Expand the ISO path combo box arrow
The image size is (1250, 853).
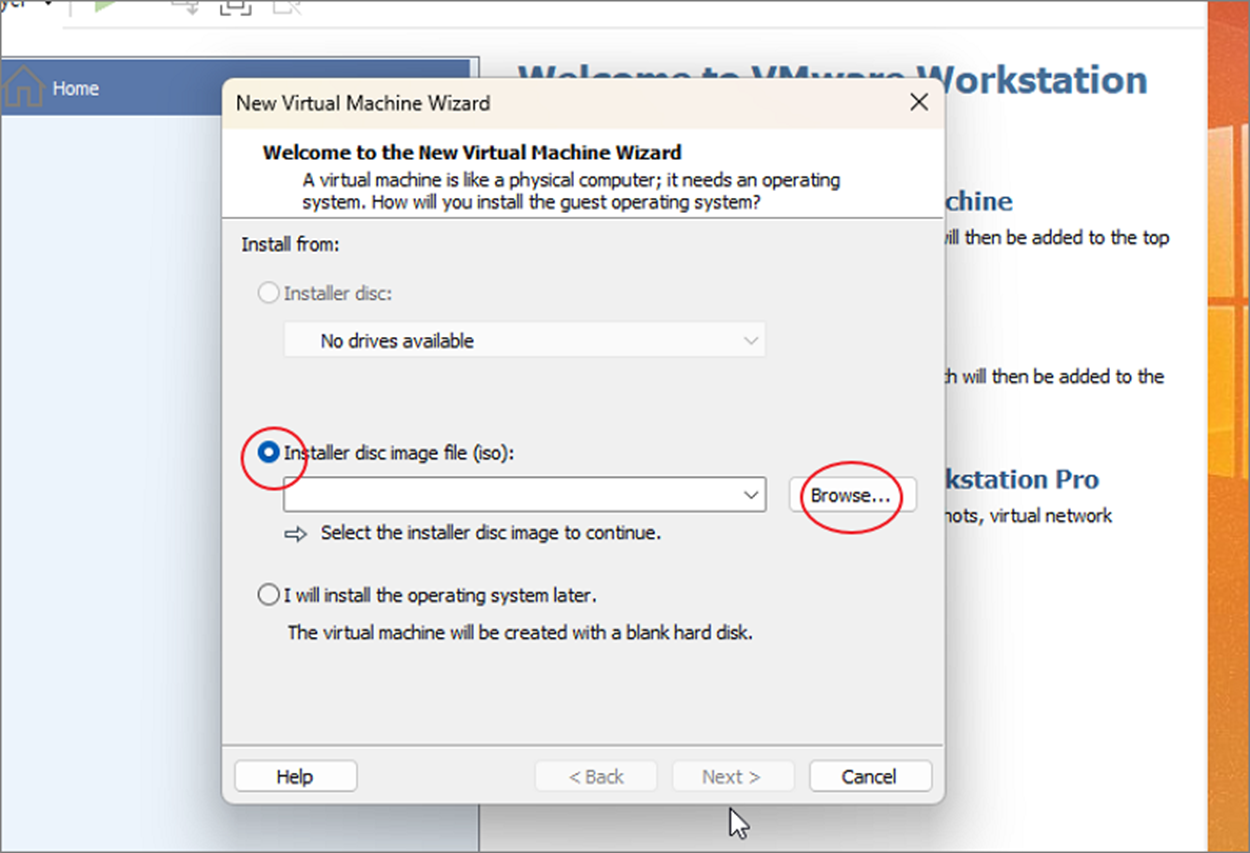[751, 495]
